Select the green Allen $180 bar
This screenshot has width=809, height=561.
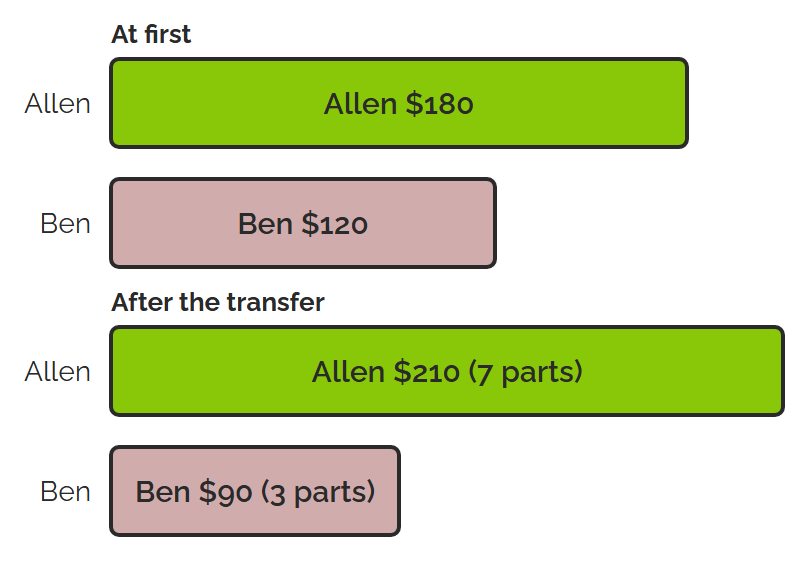pos(399,103)
